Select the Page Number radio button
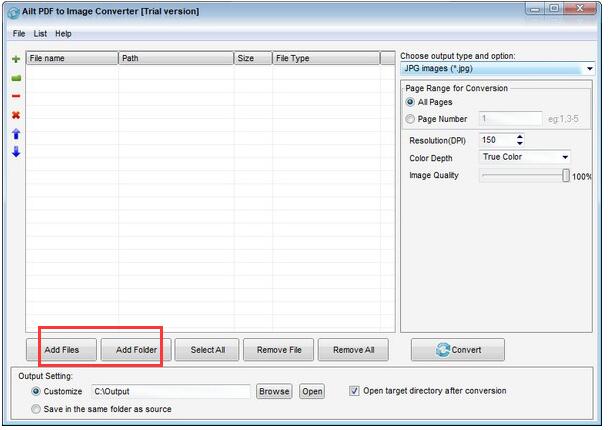Viewport: 609px width, 430px height. tap(410, 119)
